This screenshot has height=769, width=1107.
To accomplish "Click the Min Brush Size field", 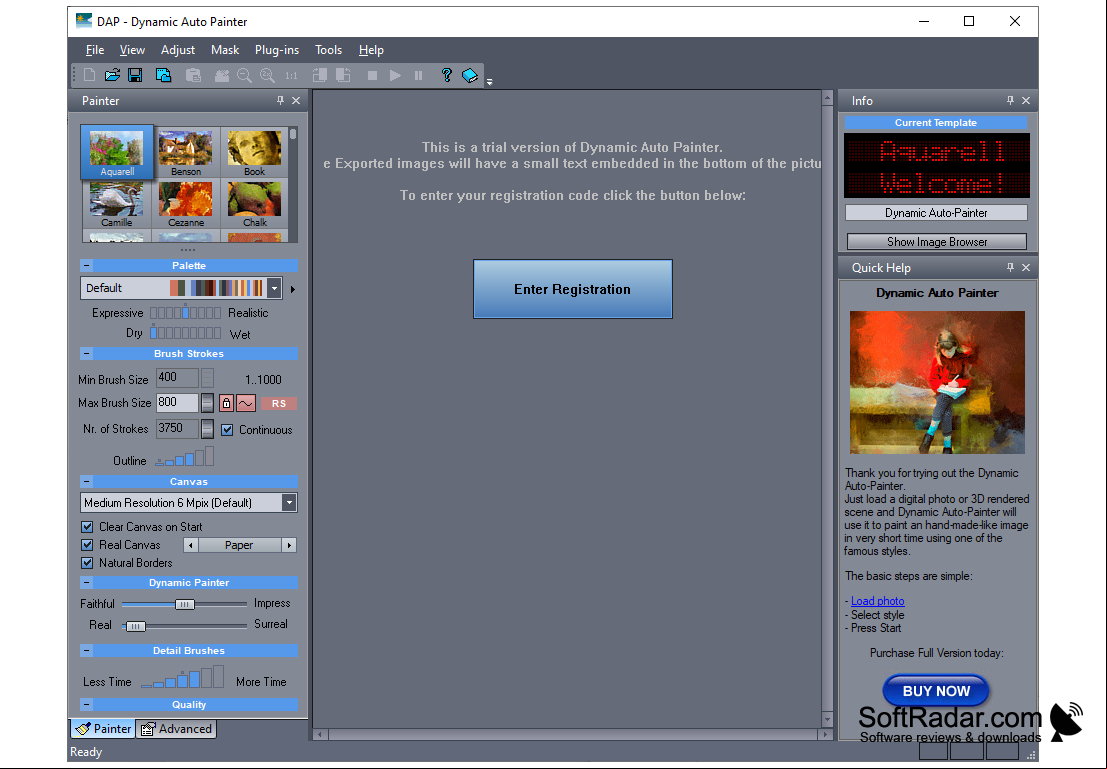I will point(177,378).
